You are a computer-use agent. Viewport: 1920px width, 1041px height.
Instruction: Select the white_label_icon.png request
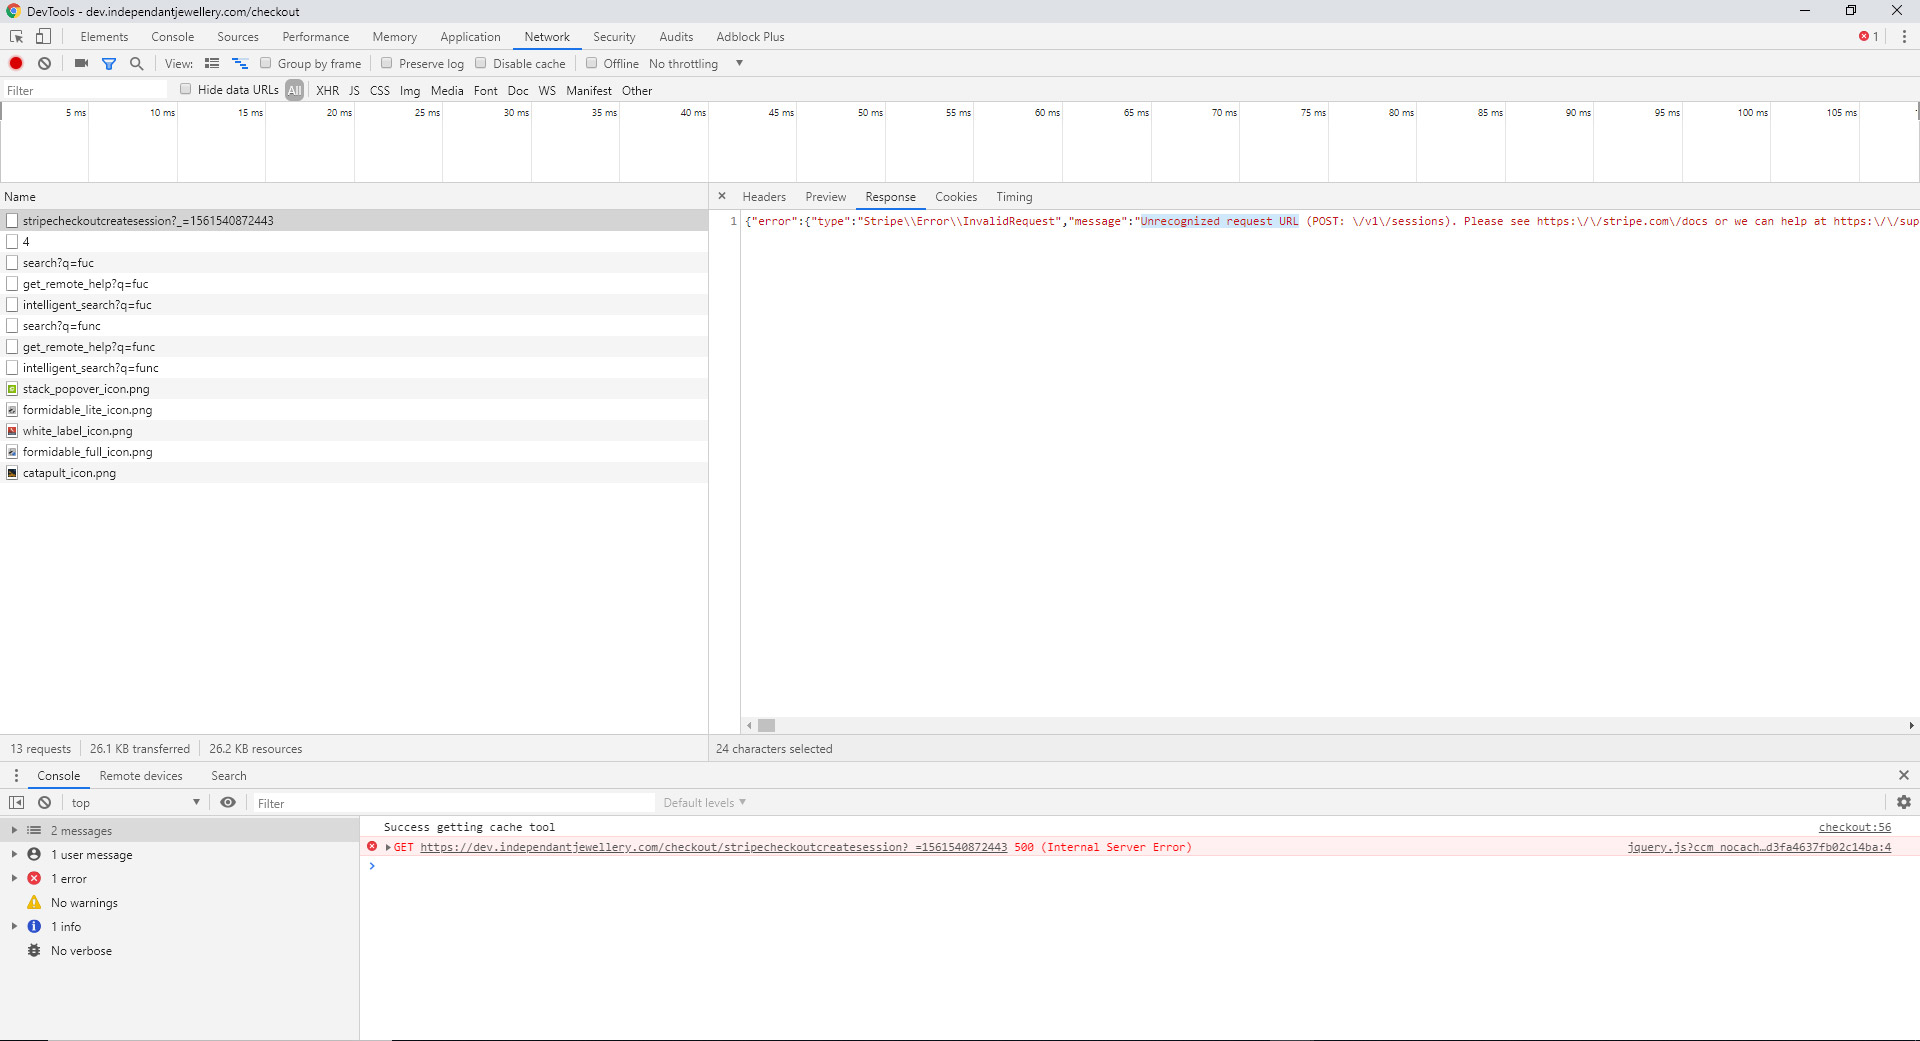[77, 430]
